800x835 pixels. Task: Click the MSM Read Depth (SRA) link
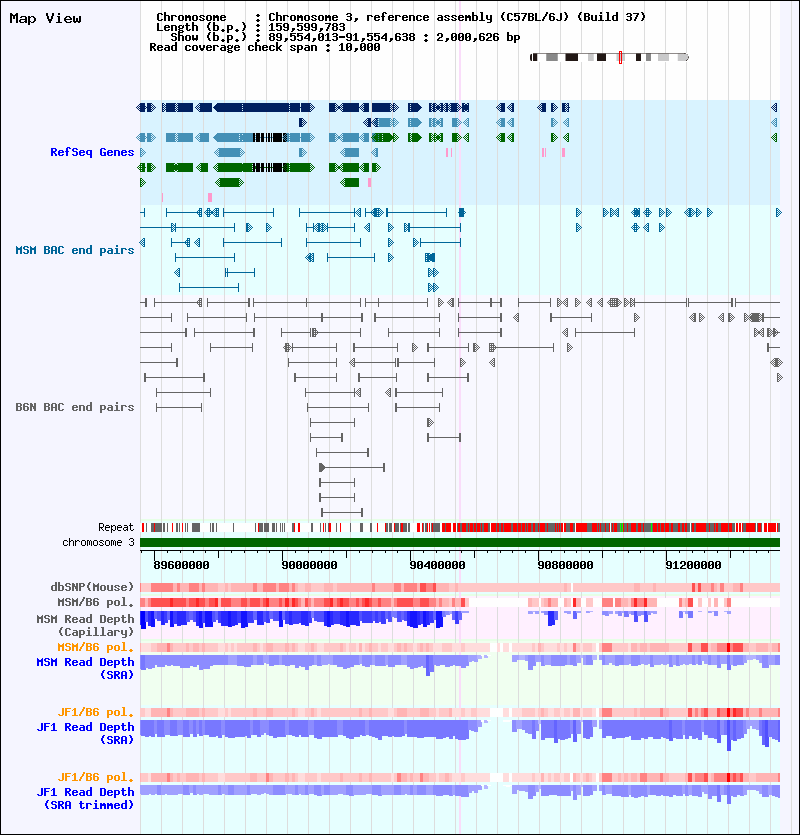[x=85, y=668]
